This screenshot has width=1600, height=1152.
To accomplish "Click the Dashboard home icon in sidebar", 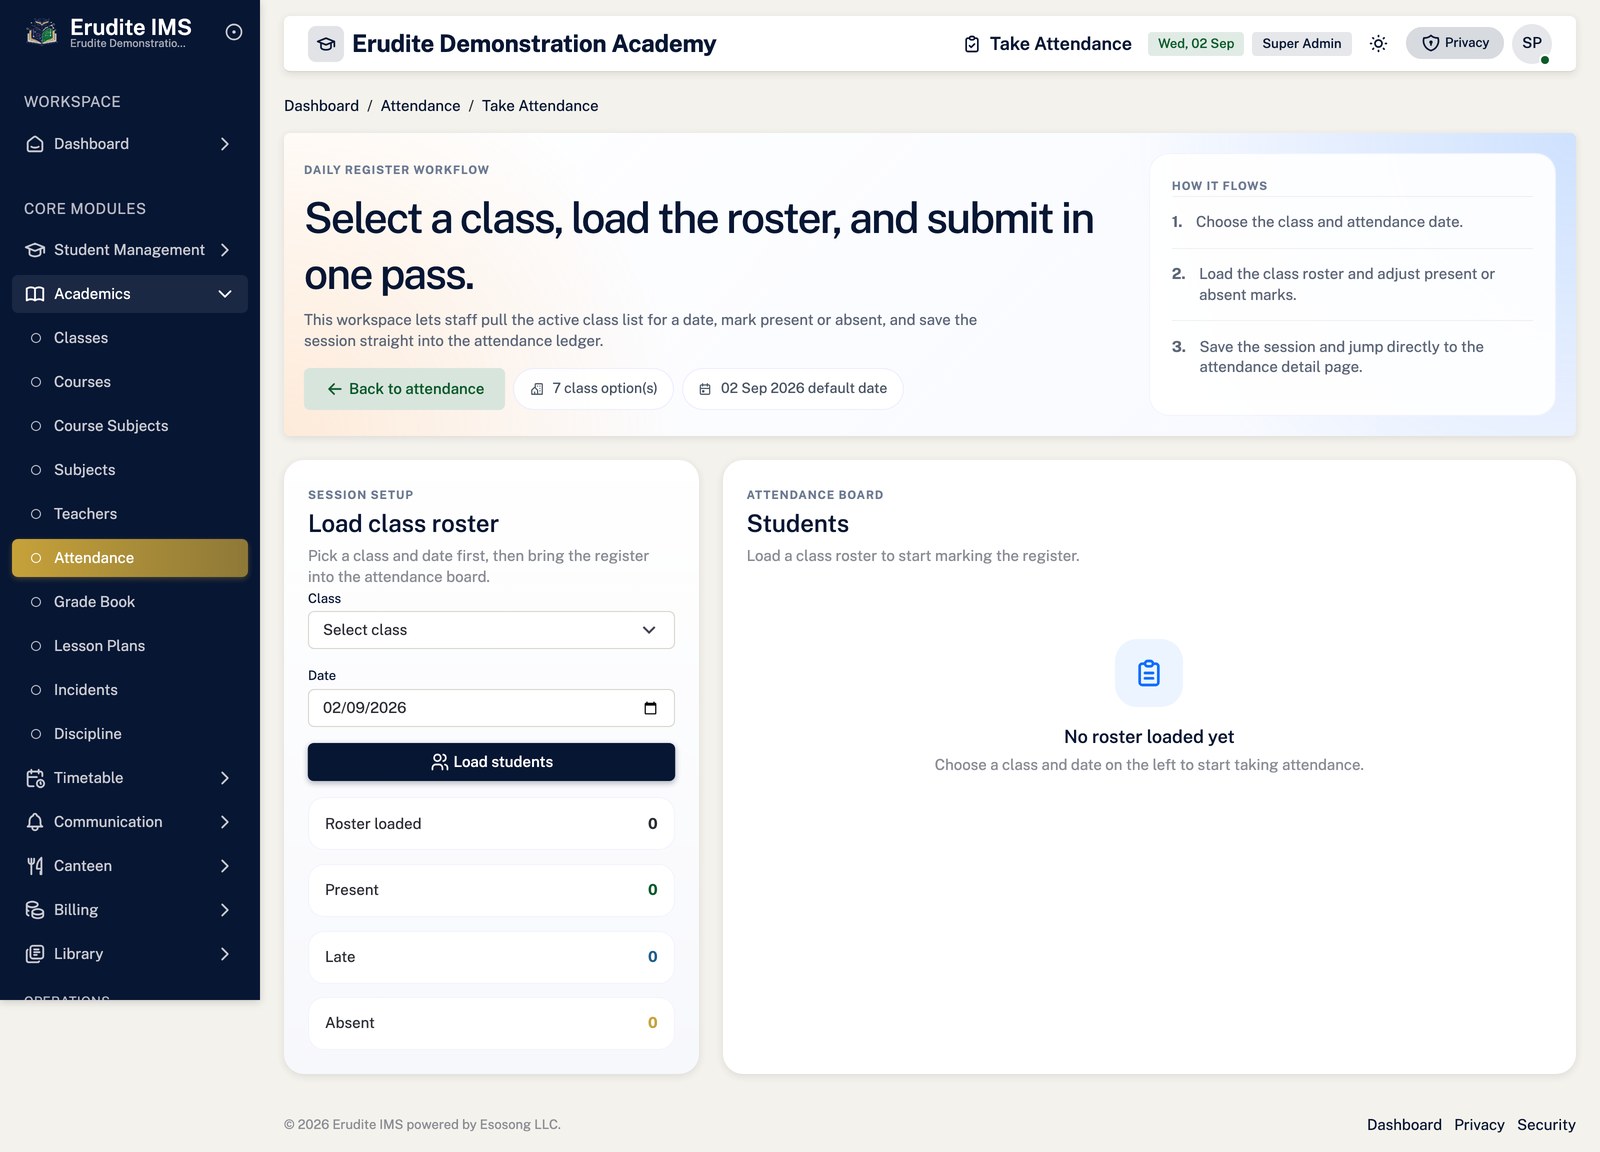I will (35, 144).
